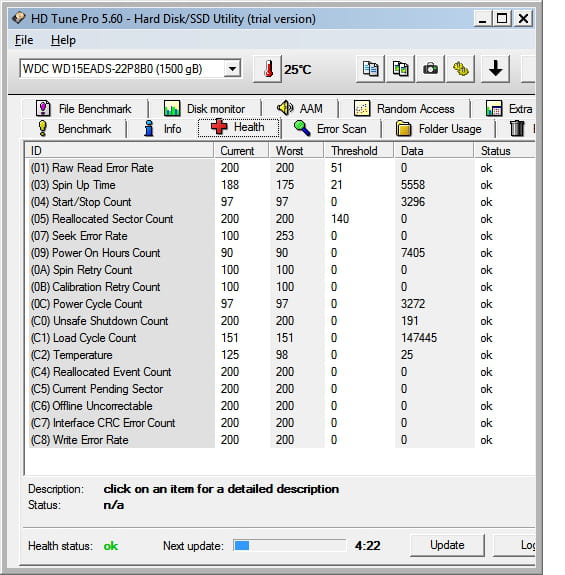Click the Threshold column header
Image resolution: width=565 pixels, height=575 pixels.
(x=359, y=150)
